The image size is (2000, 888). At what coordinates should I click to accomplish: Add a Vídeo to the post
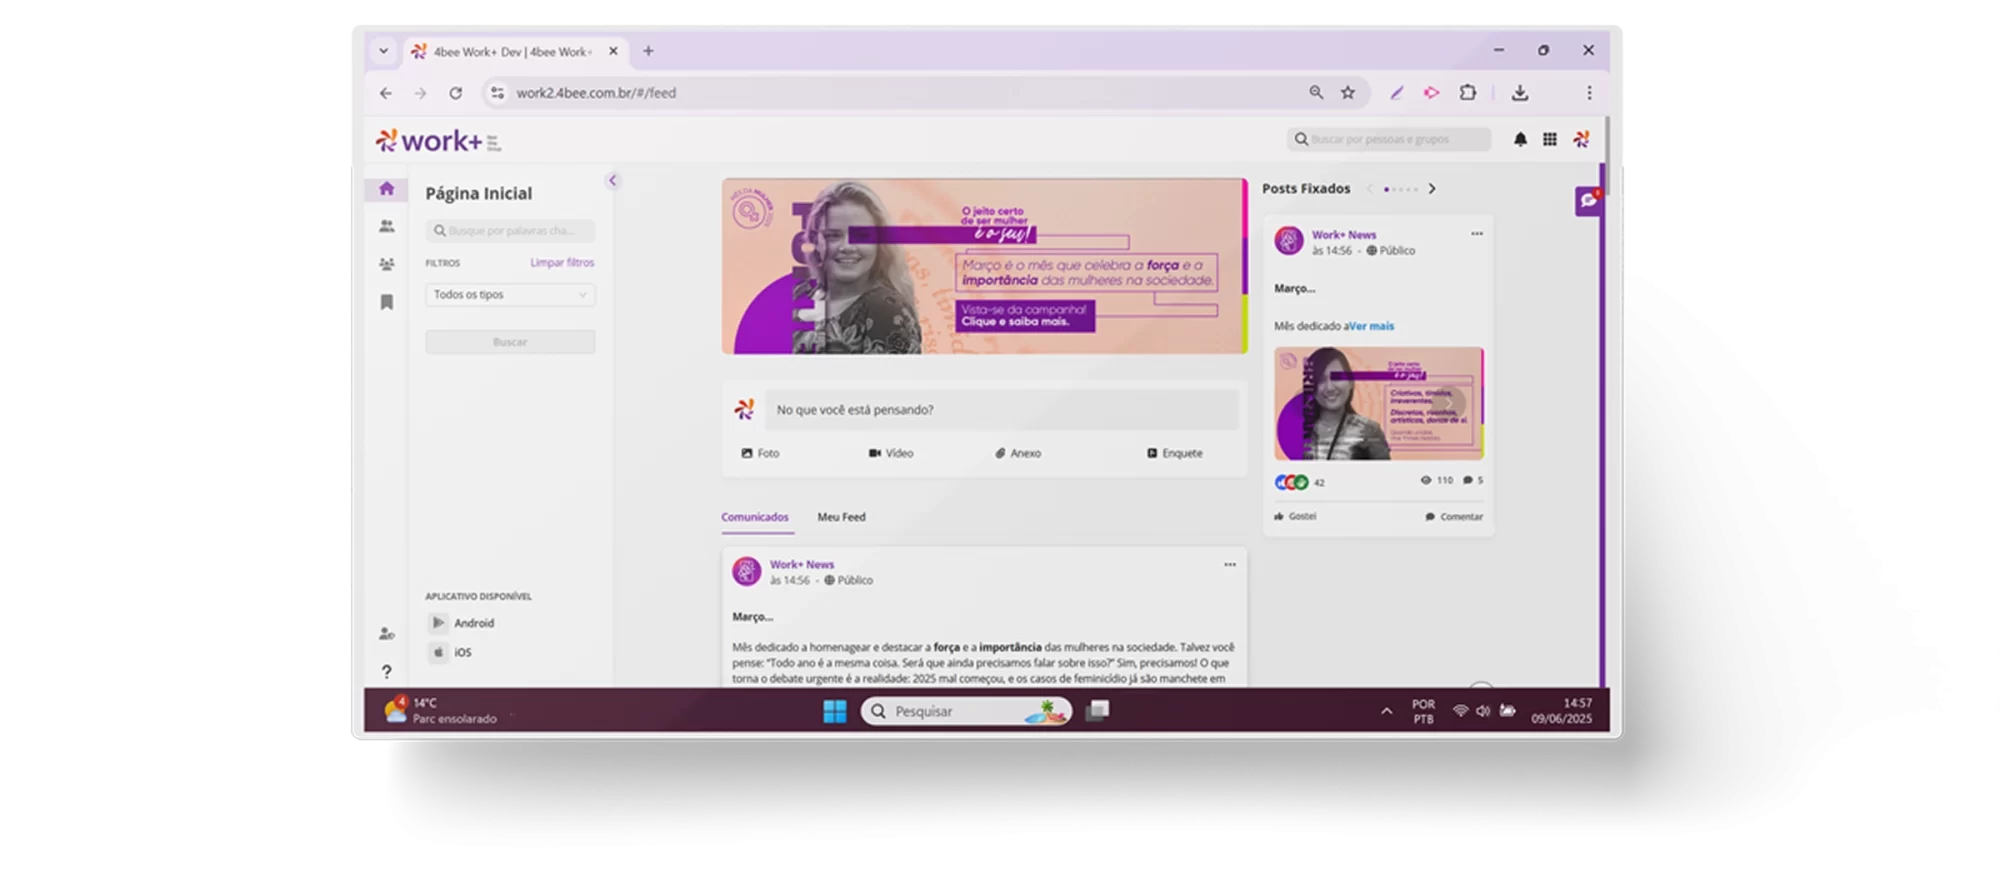(x=891, y=453)
